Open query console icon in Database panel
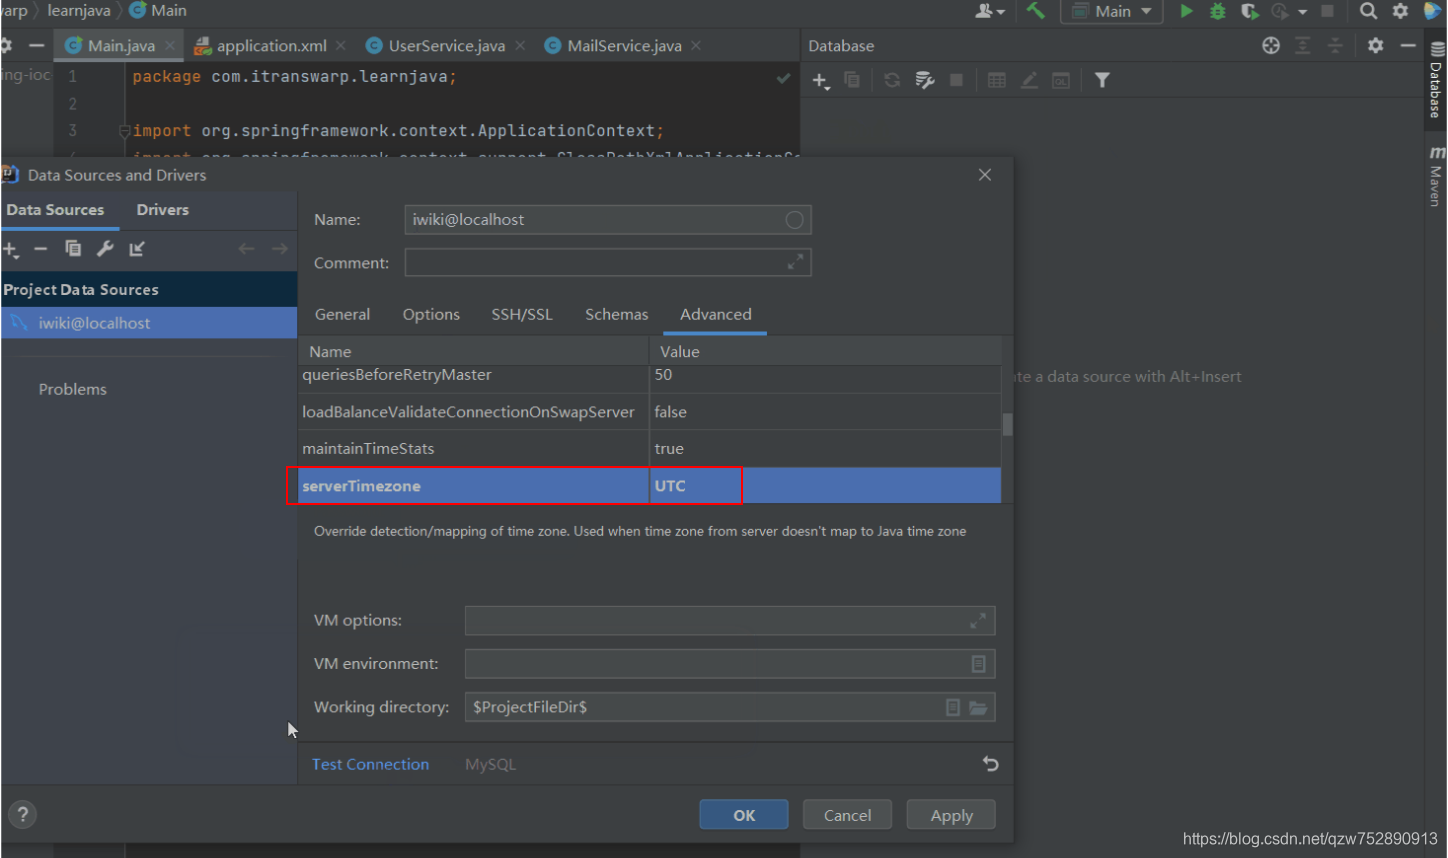Screen dimensions: 1448x858 tap(1061, 80)
